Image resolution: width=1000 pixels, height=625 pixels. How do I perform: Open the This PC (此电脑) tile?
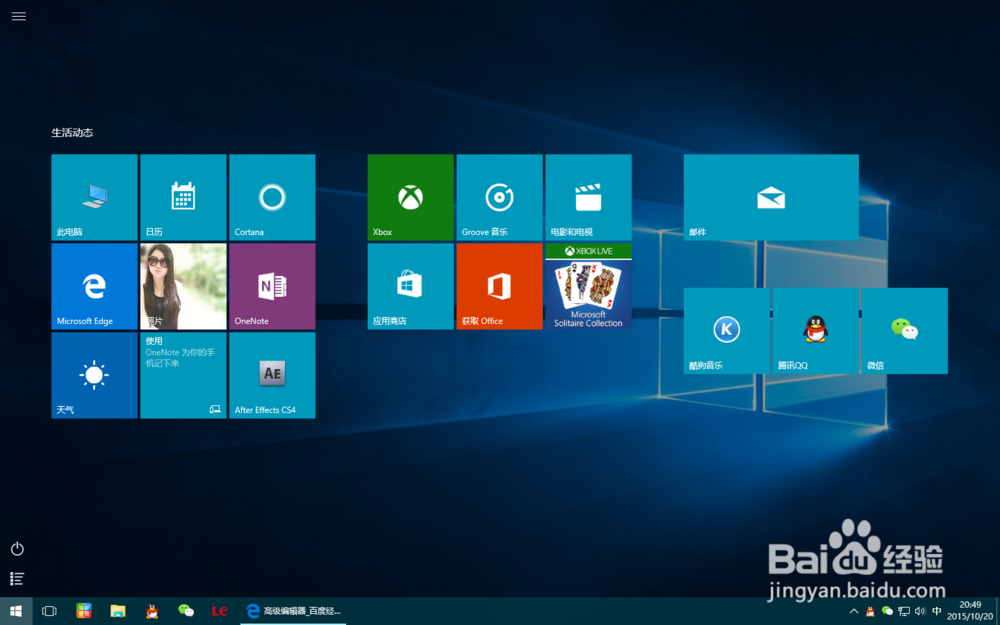[x=94, y=197]
